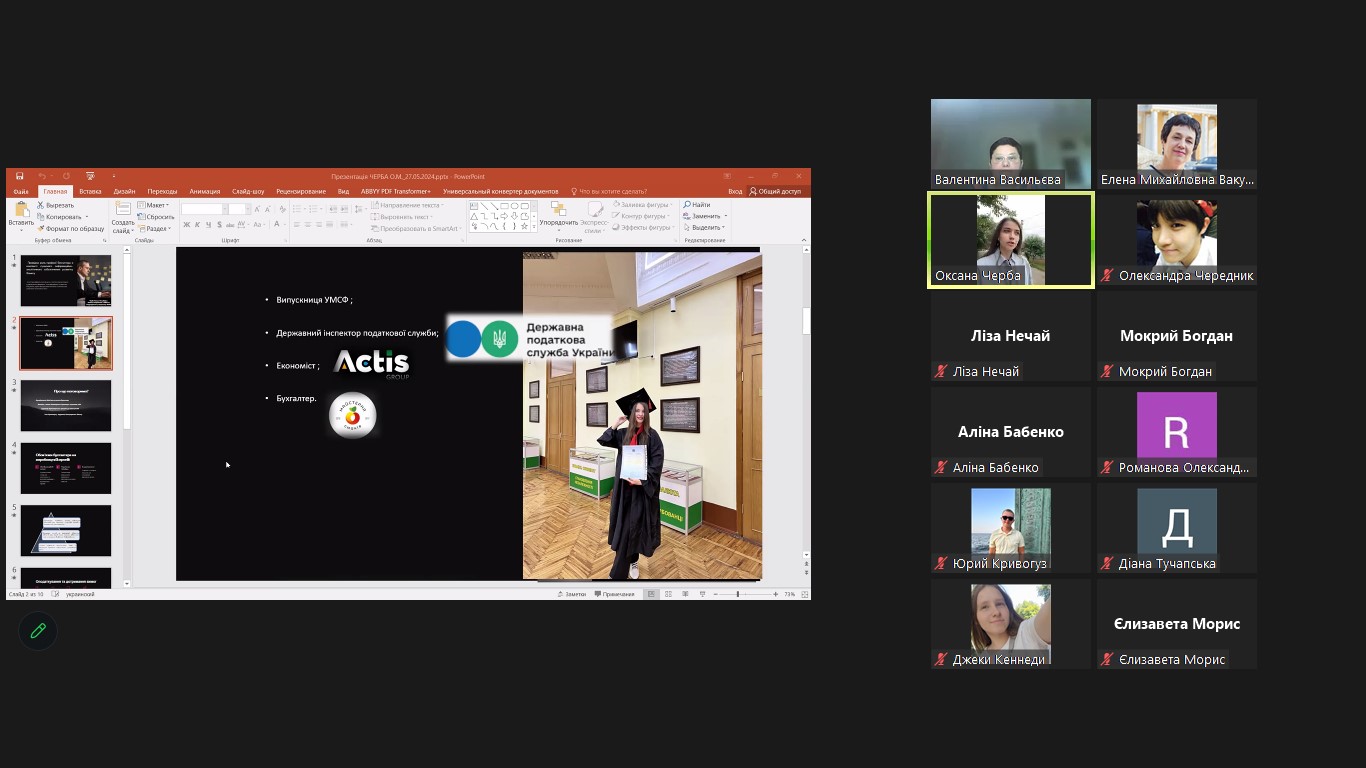This screenshot has width=1366, height=768.
Task: Click the zoom in plus button
Action: coord(775,594)
